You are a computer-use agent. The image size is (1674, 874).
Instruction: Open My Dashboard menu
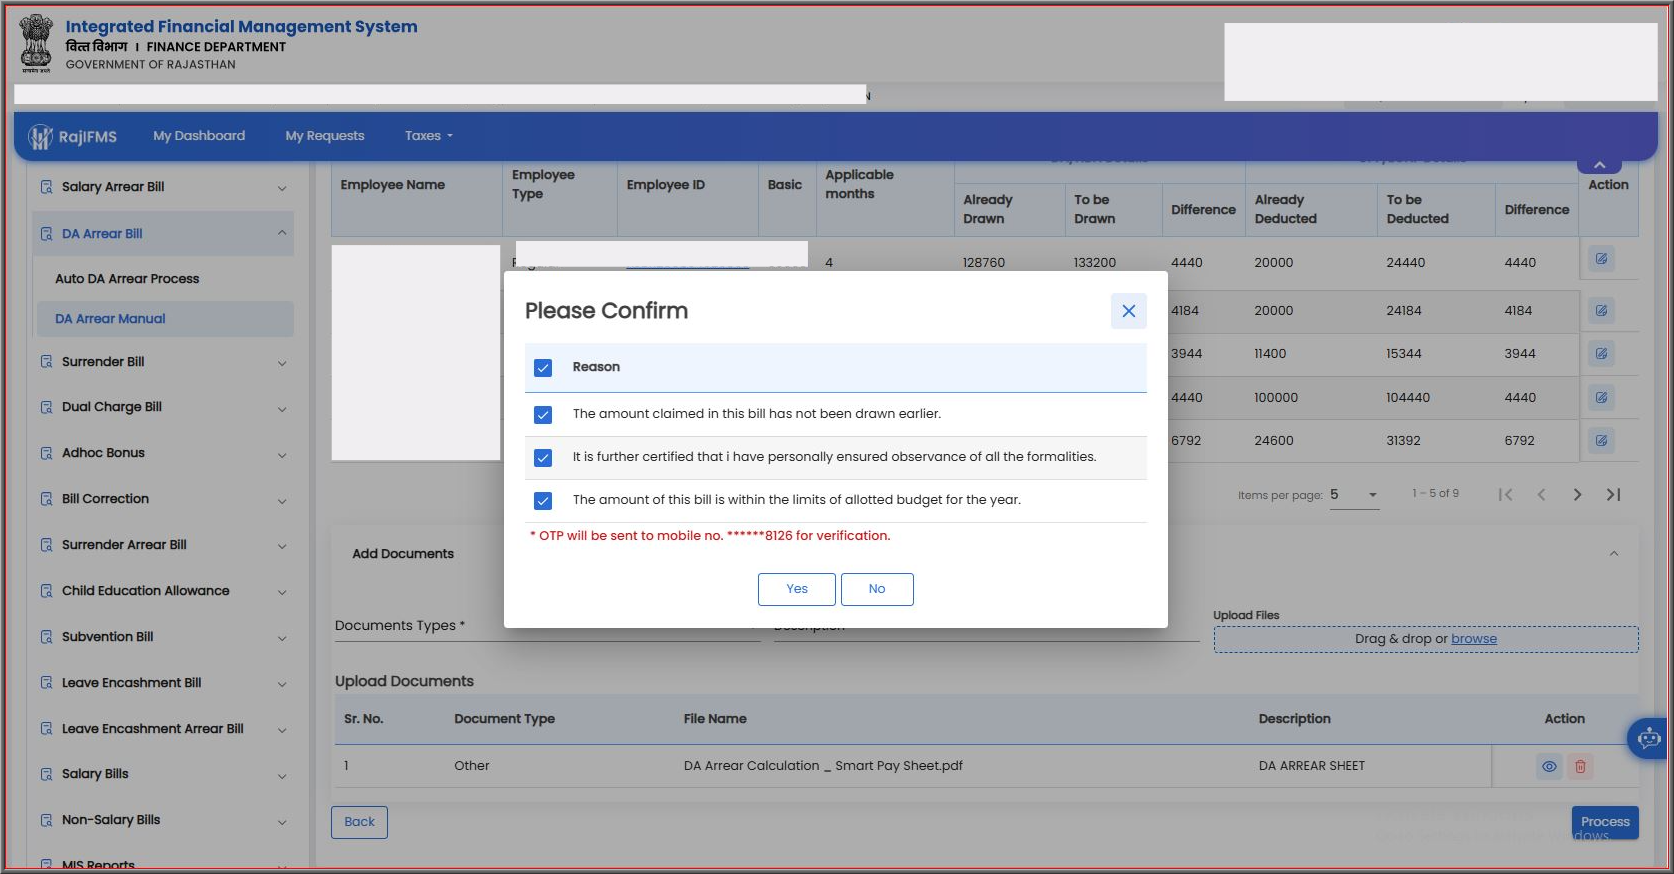click(x=199, y=136)
